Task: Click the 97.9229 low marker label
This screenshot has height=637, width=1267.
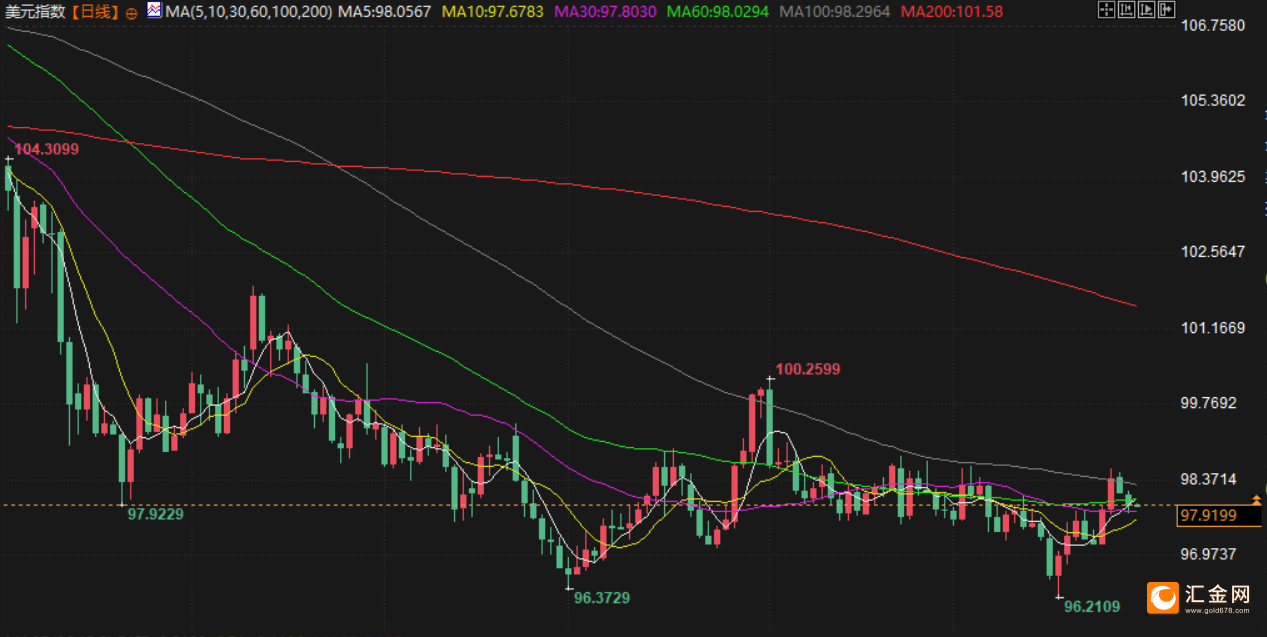Action: [x=155, y=513]
